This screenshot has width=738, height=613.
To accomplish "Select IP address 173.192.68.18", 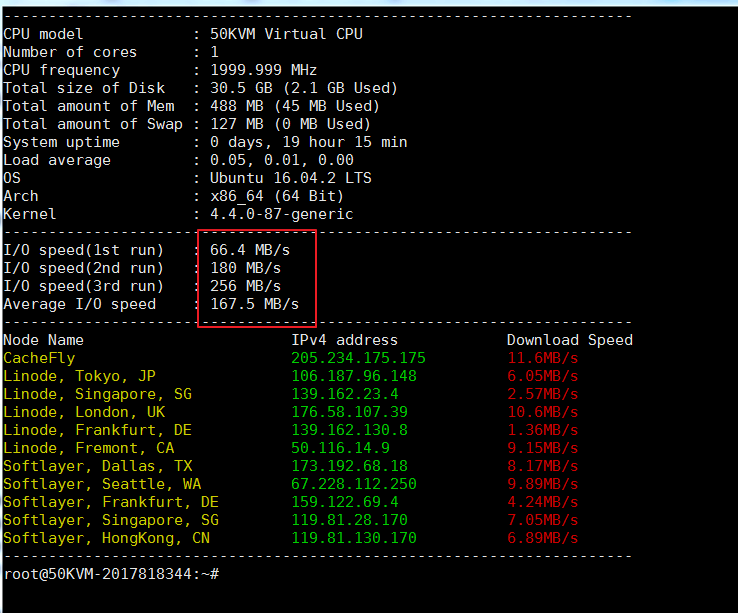I will point(349,466).
